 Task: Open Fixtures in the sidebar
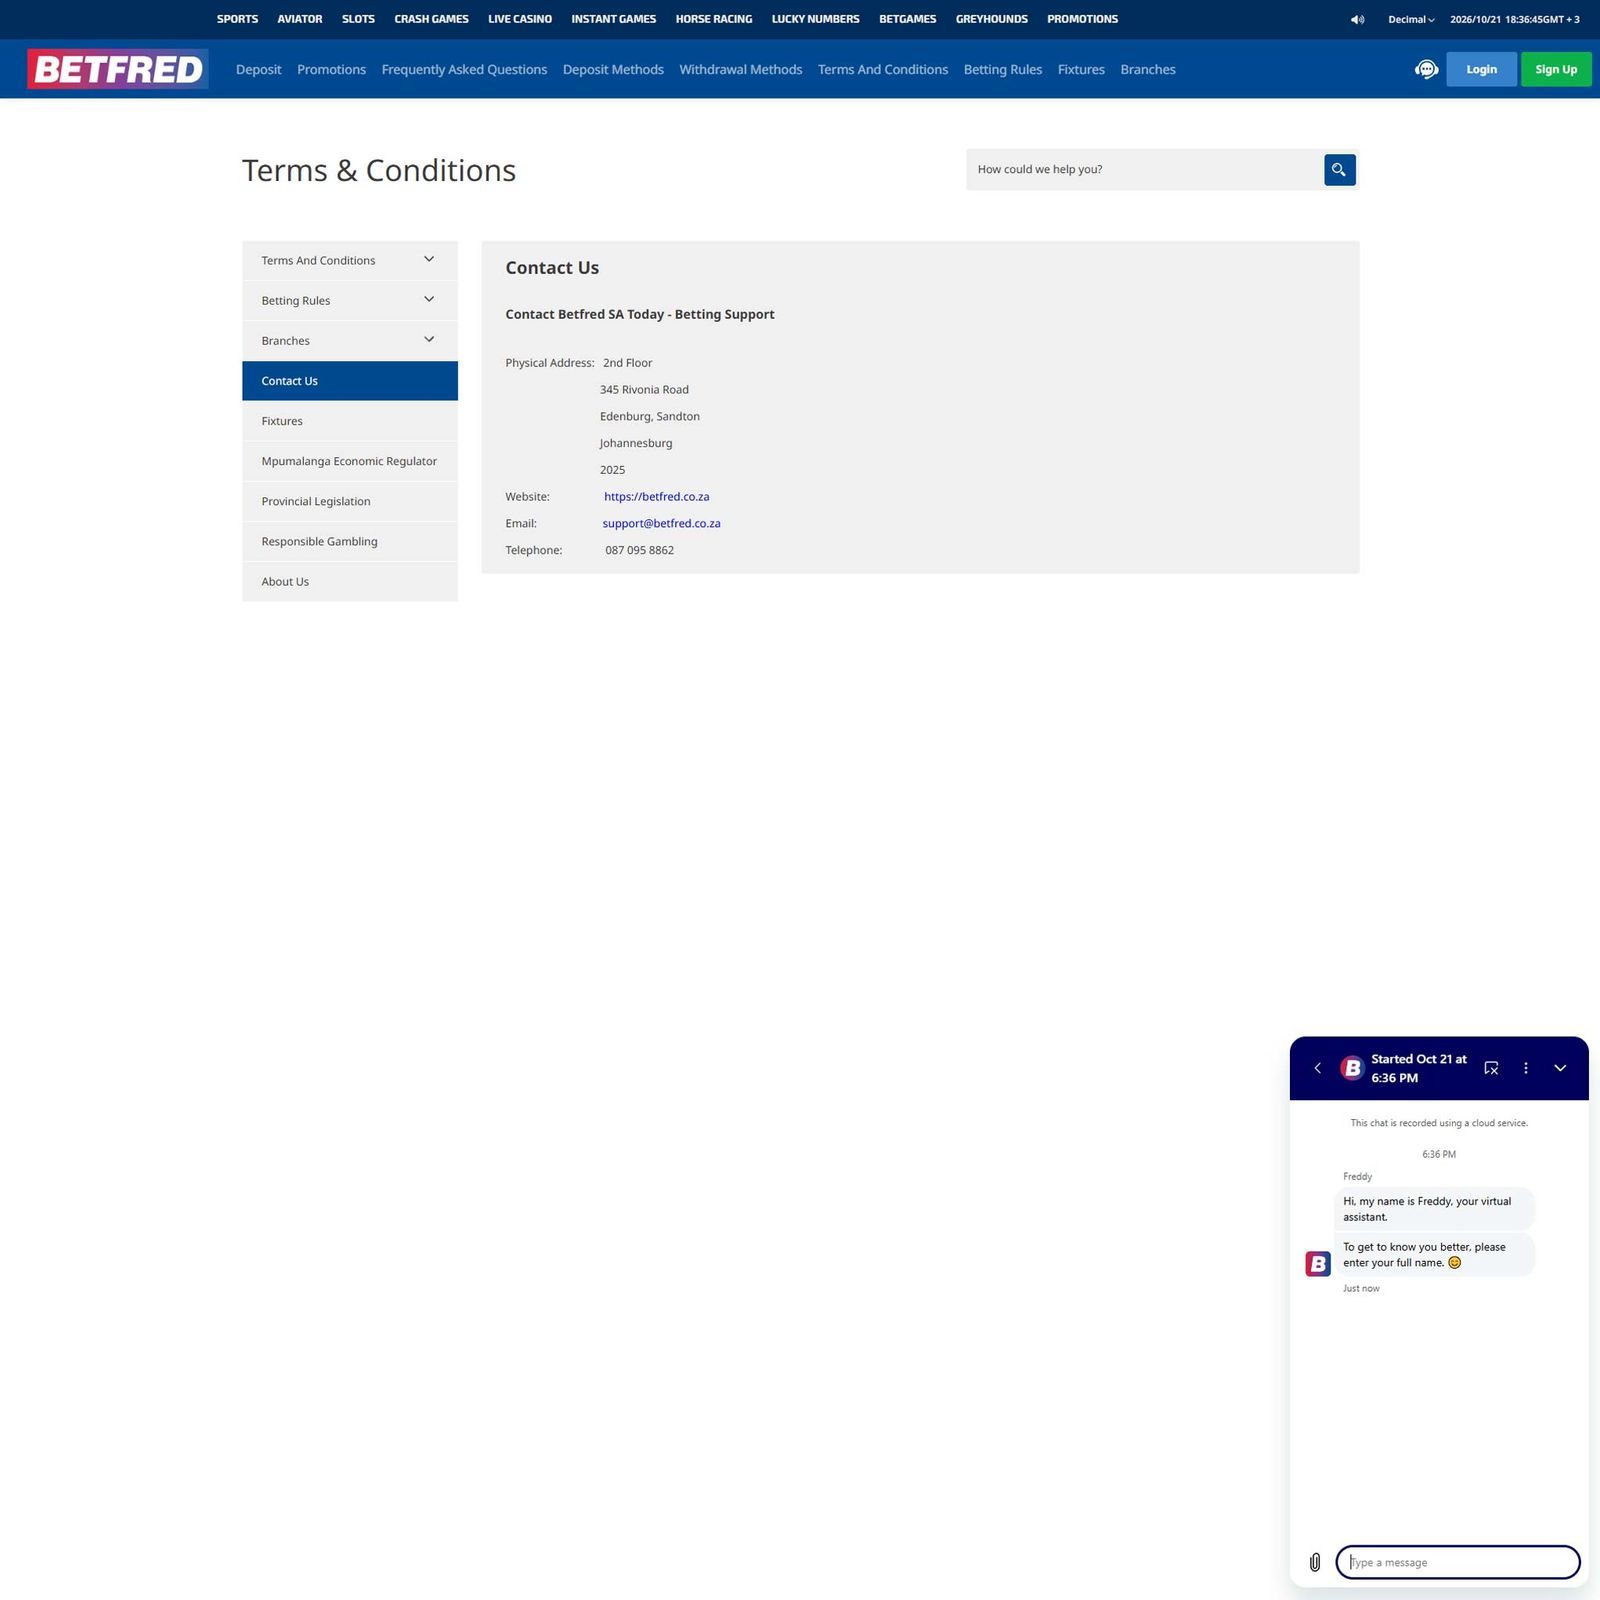click(x=350, y=421)
